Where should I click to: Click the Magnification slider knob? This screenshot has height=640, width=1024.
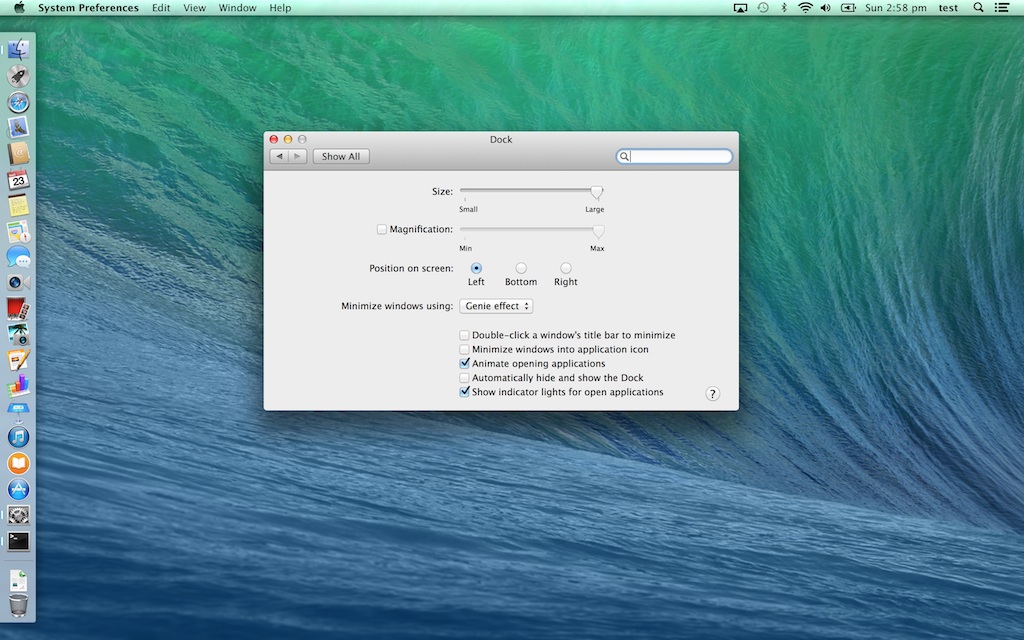598,231
